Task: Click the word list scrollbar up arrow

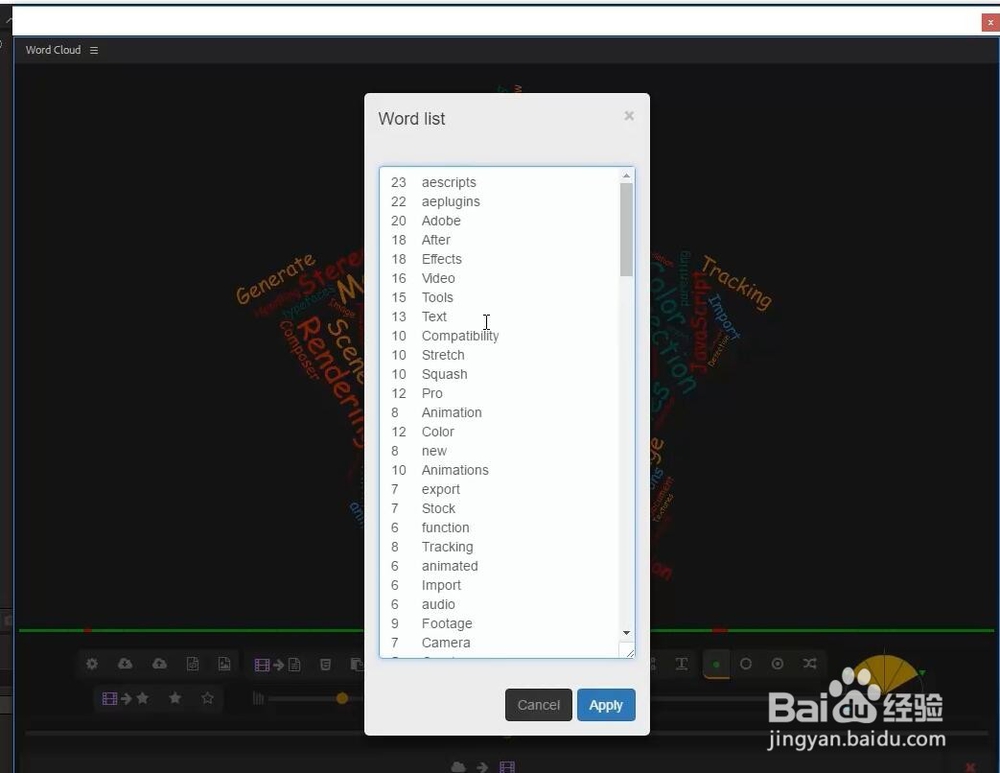Action: (x=626, y=175)
